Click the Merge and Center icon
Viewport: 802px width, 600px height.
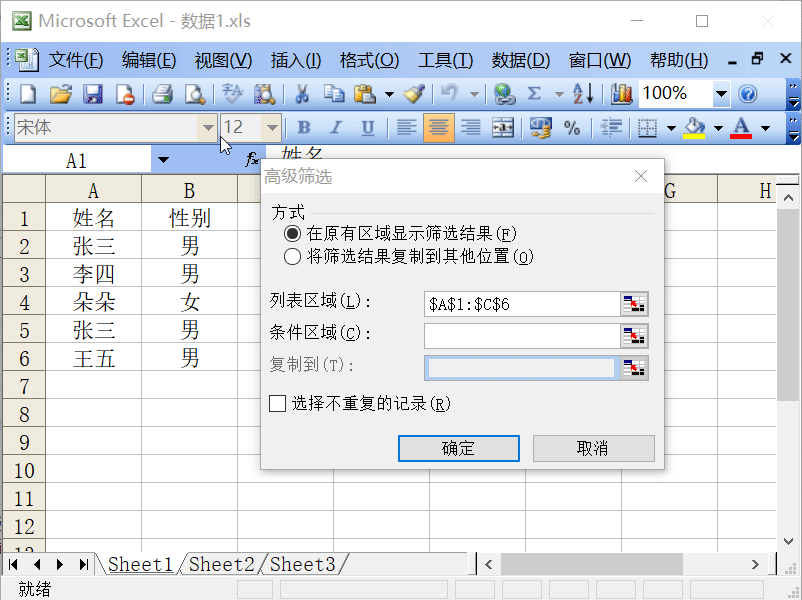click(x=502, y=128)
